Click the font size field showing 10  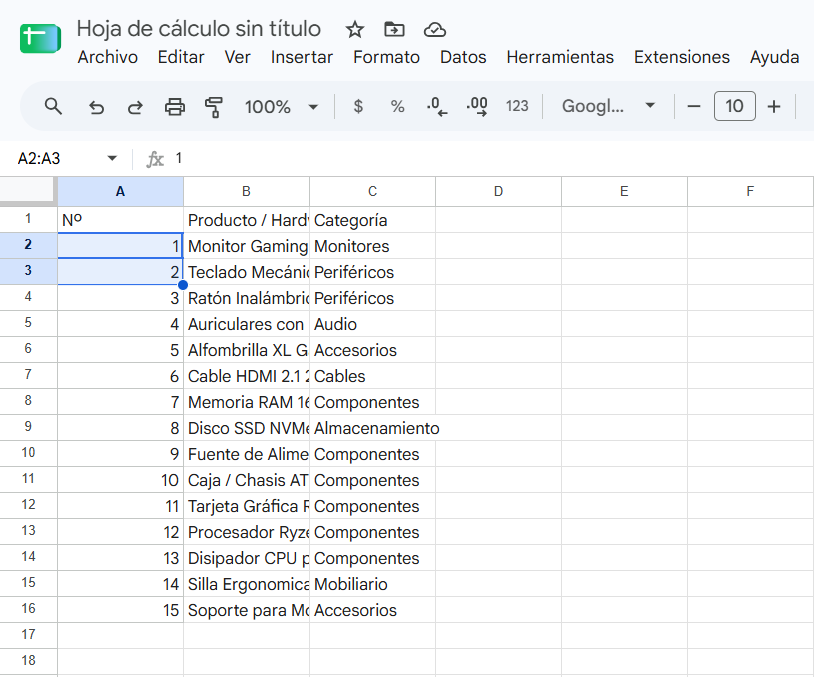tap(734, 106)
